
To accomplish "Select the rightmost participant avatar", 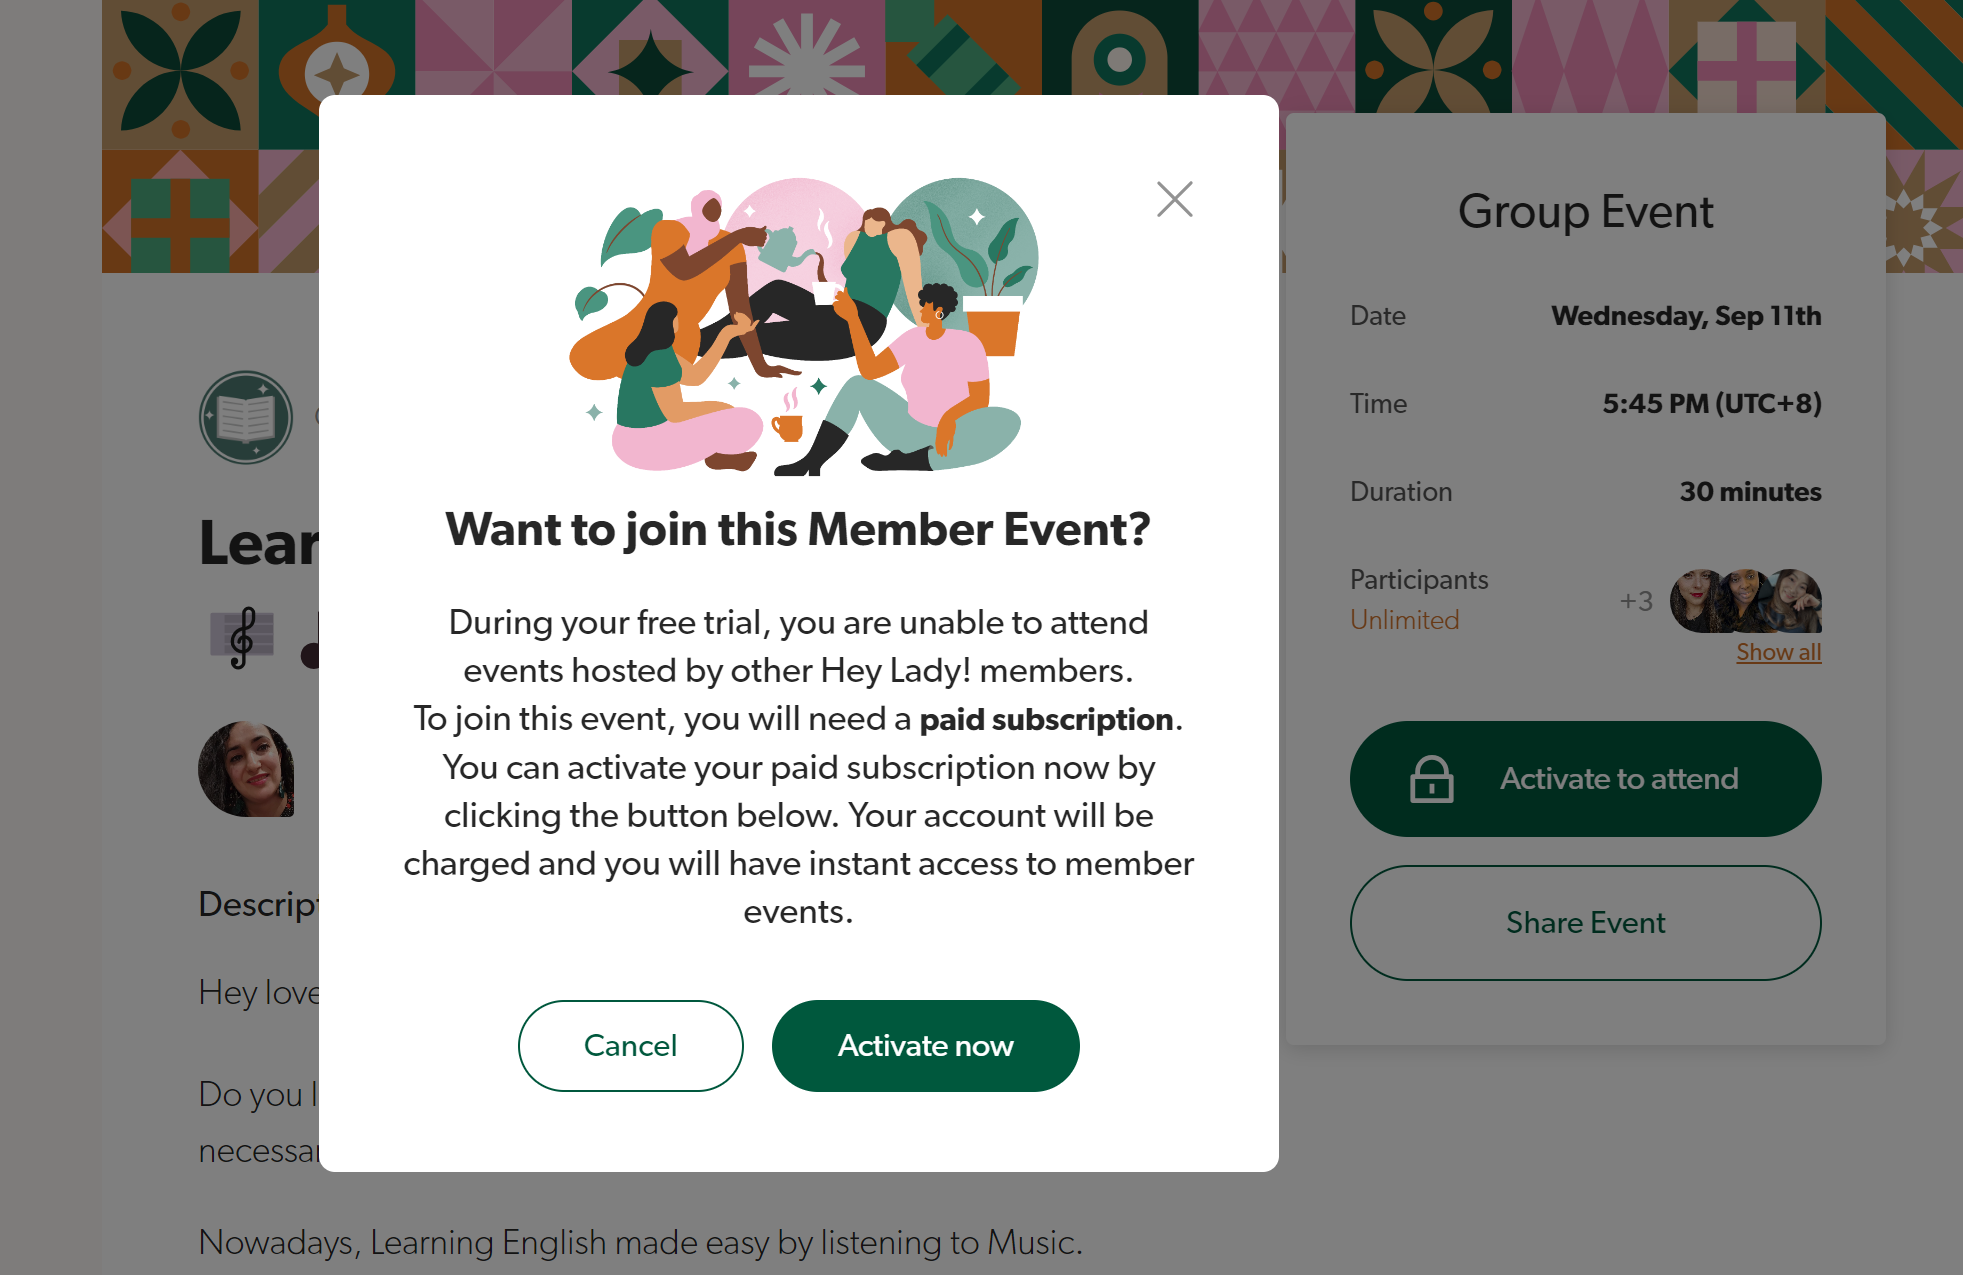I will (x=1796, y=601).
